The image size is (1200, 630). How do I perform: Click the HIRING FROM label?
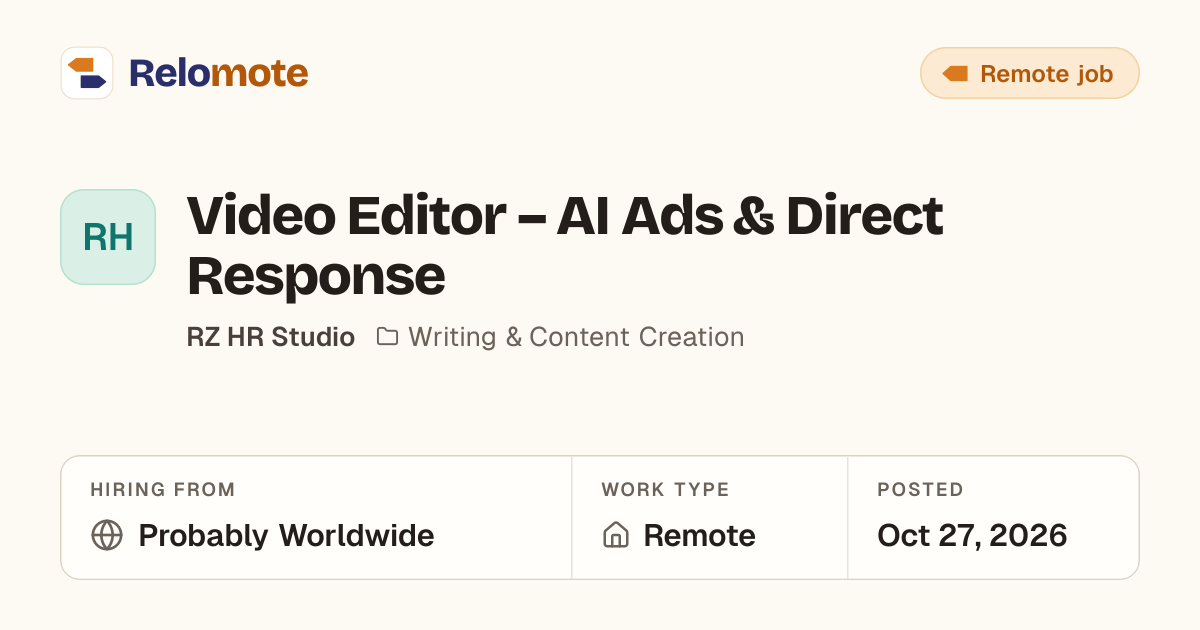pos(163,490)
